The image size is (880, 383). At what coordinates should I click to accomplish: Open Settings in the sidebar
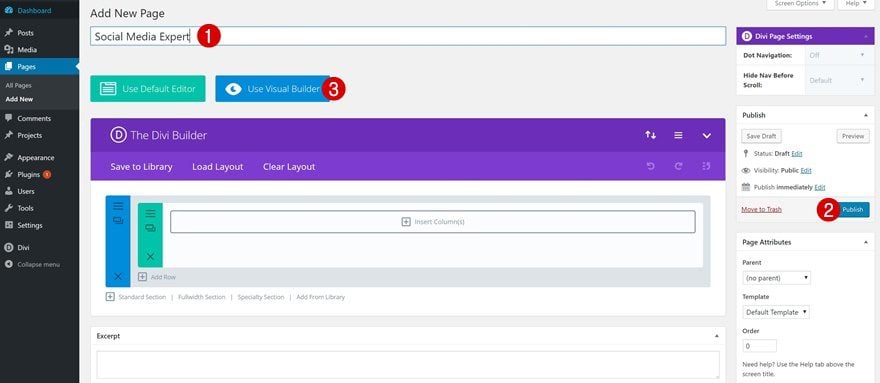tap(30, 225)
